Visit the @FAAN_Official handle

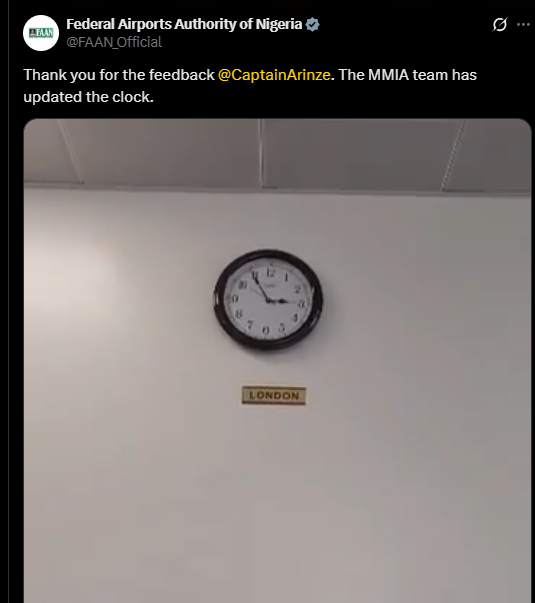(x=114, y=42)
